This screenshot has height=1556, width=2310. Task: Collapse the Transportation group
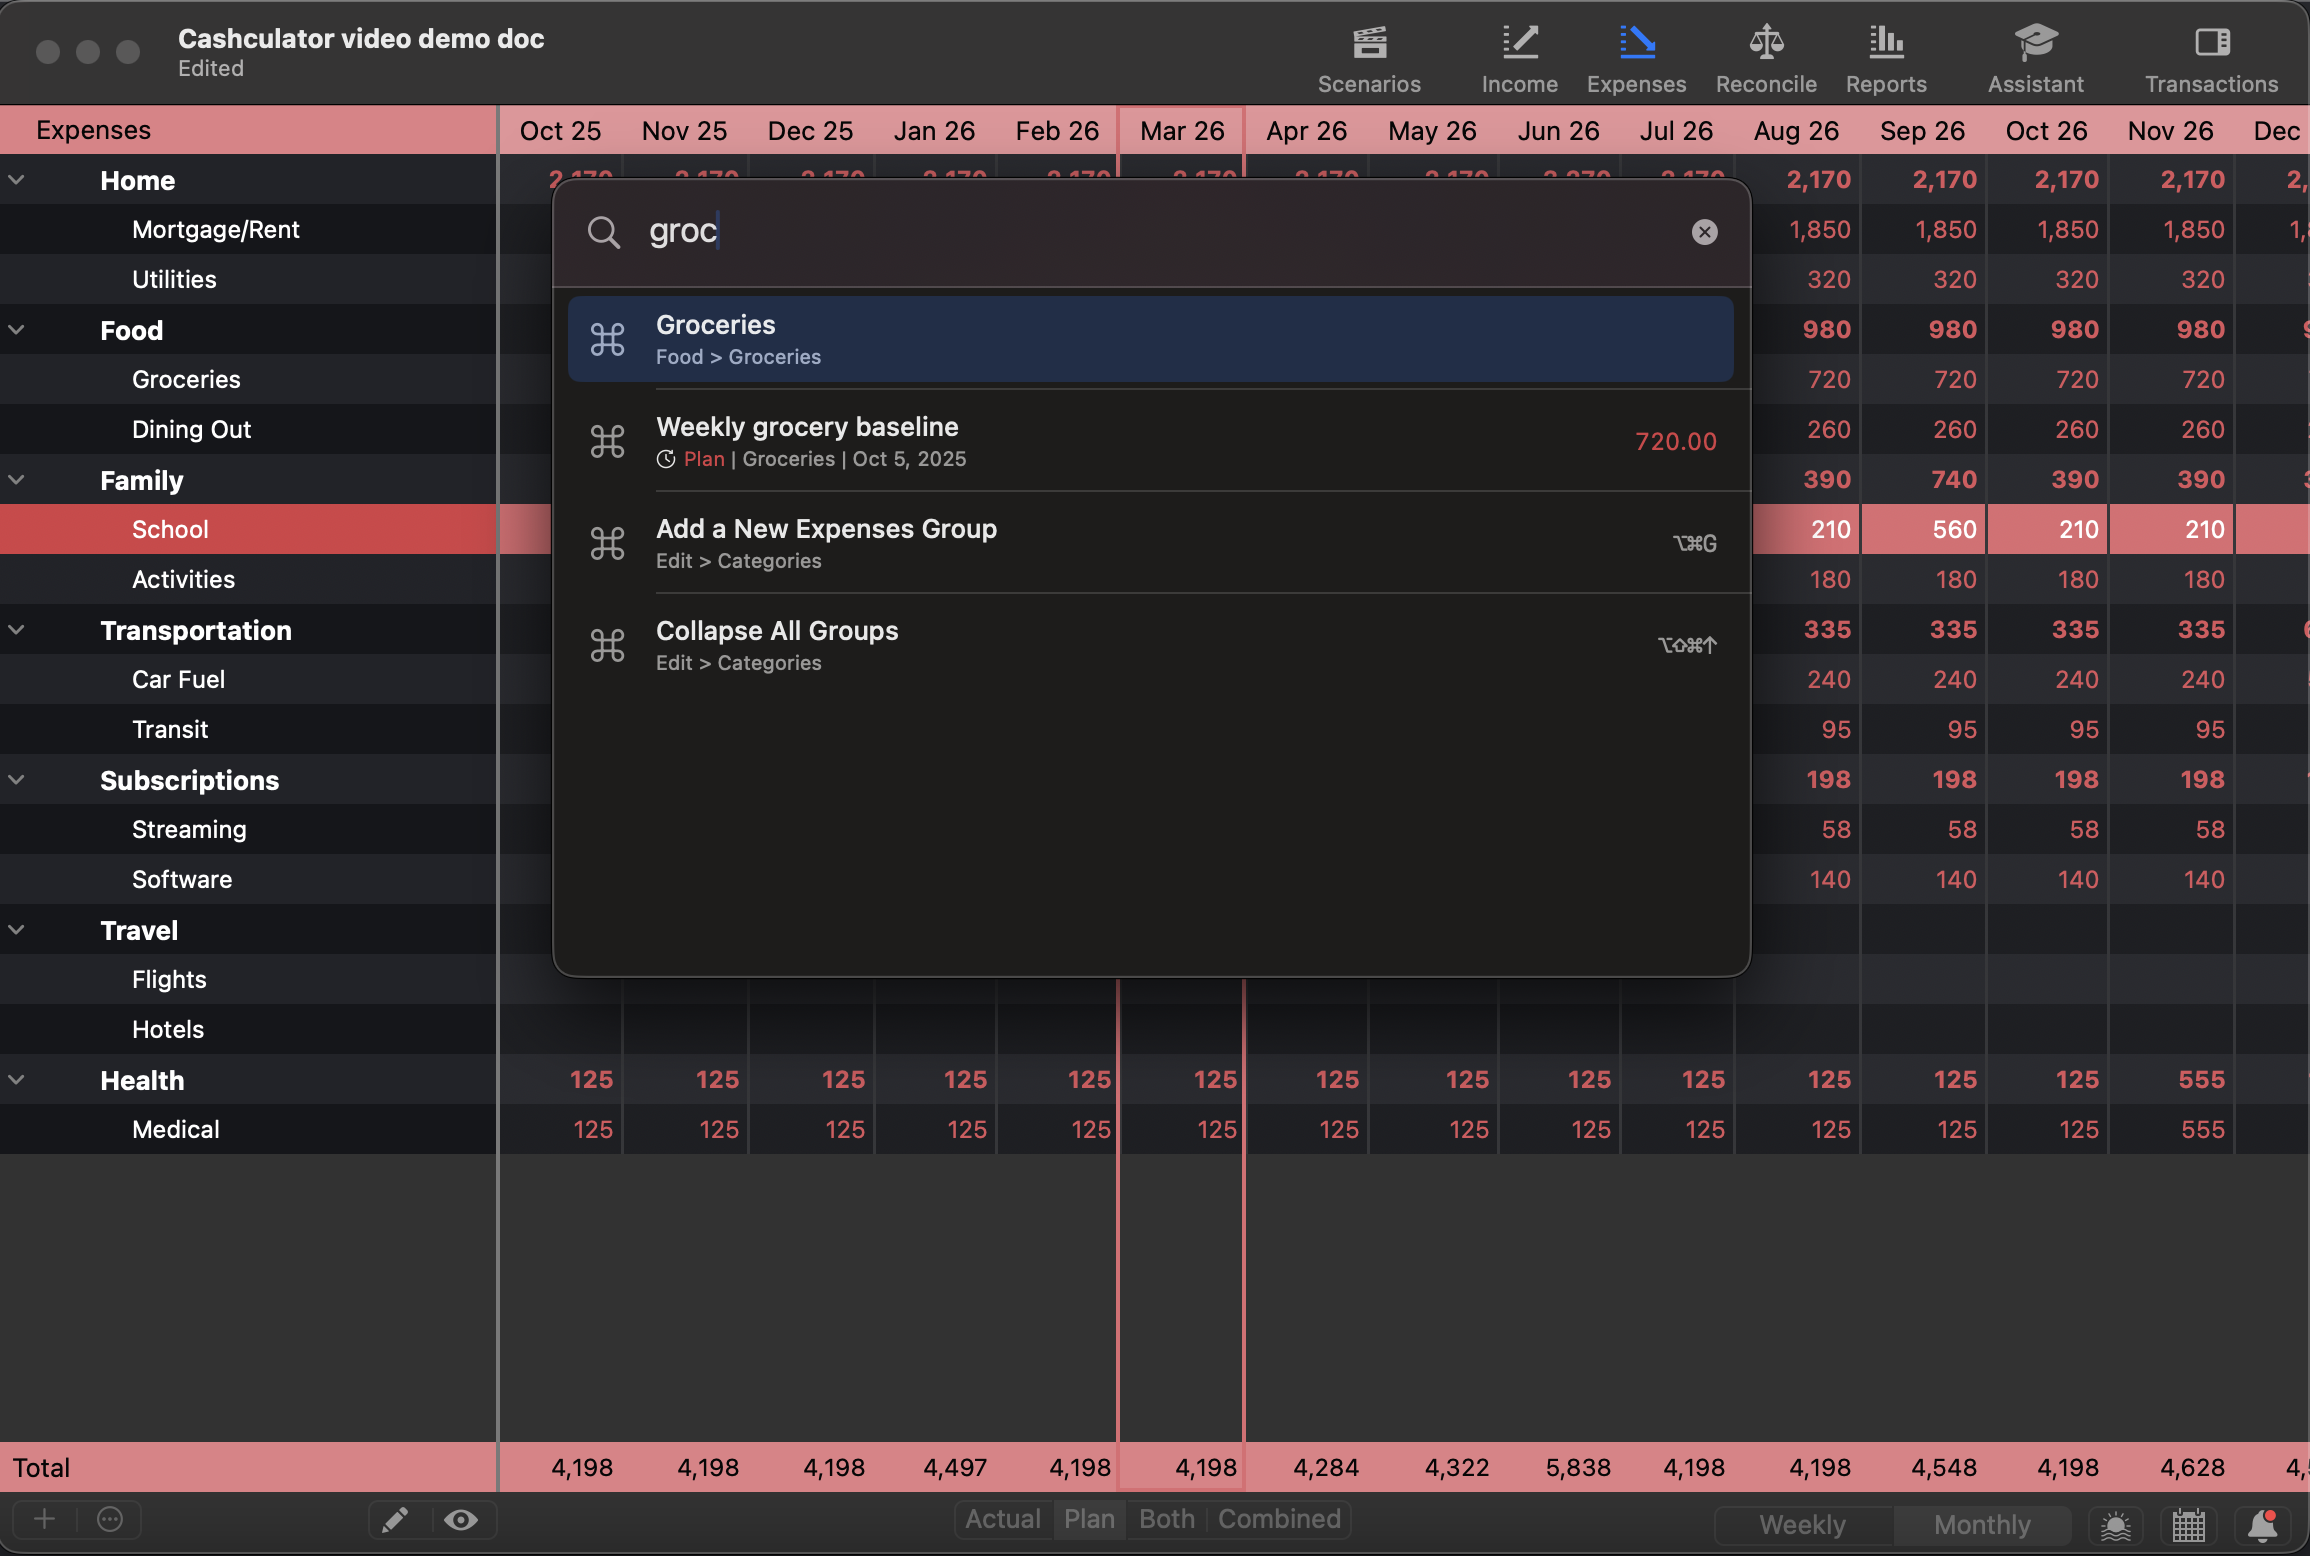click(16, 630)
